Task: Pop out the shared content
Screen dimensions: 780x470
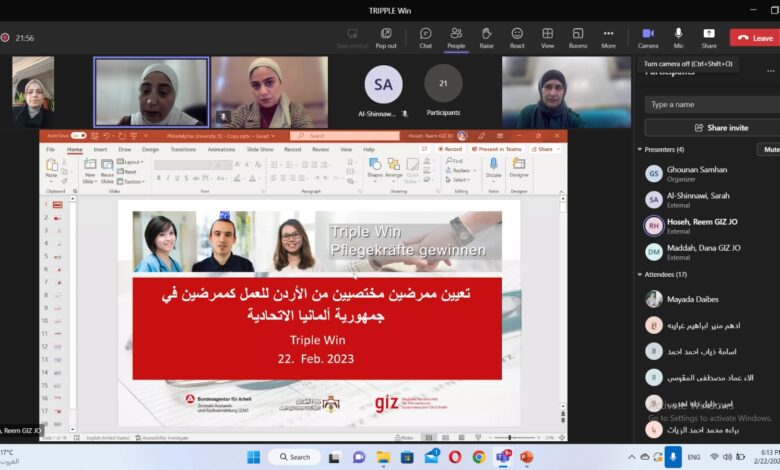Action: coord(386,38)
